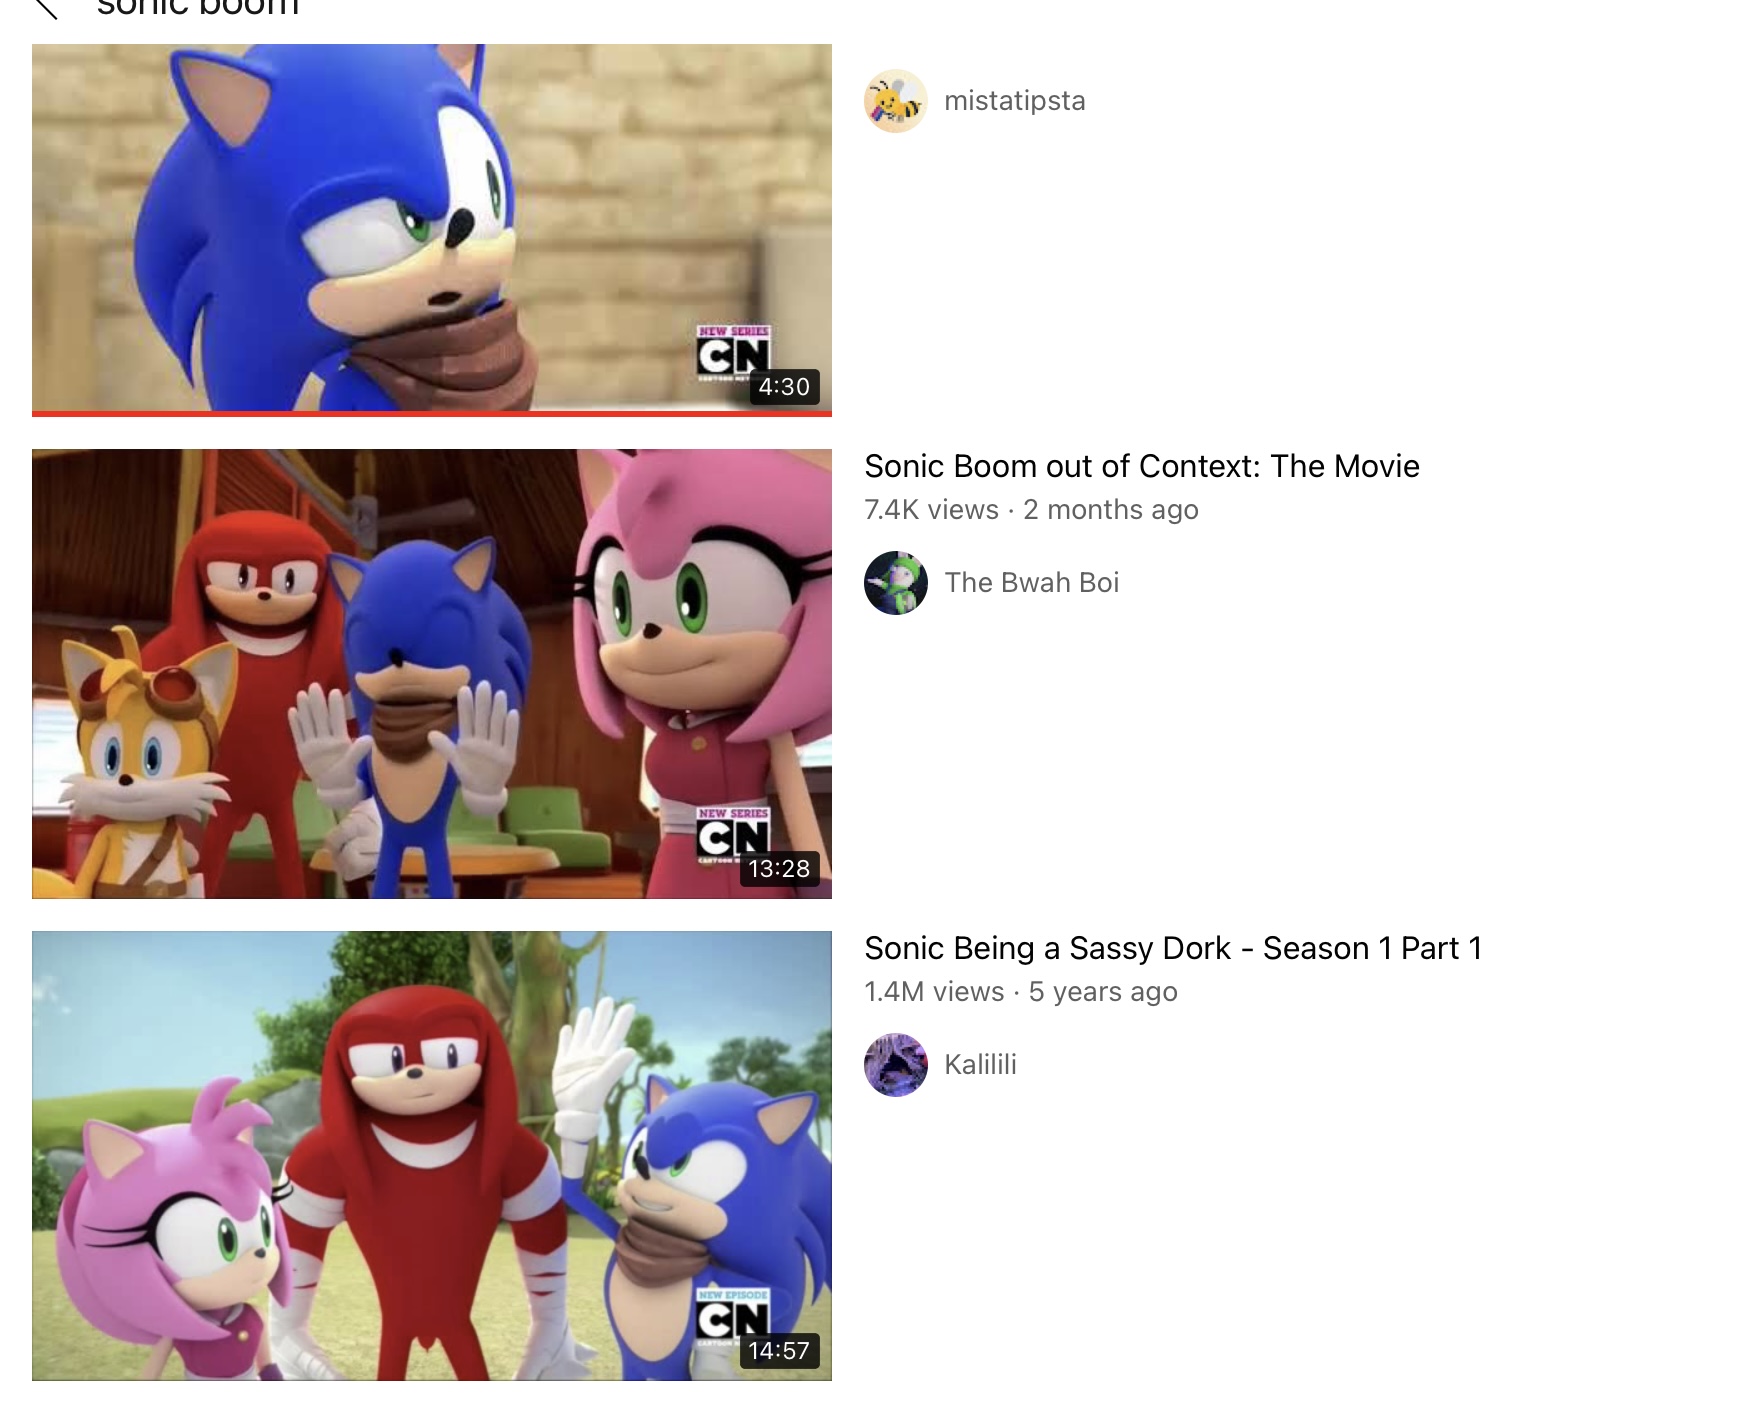1744x1405 pixels.
Task: Play the thumbnail with Tails and Amy
Action: point(432,674)
